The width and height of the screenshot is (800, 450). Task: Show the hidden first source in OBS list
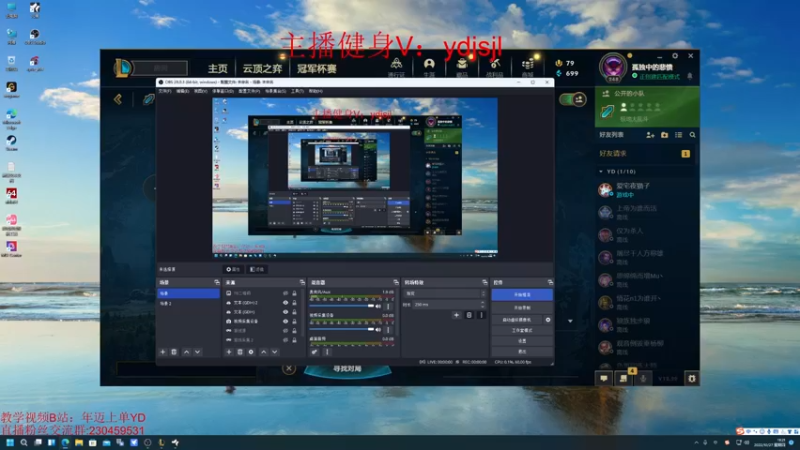[x=285, y=293]
